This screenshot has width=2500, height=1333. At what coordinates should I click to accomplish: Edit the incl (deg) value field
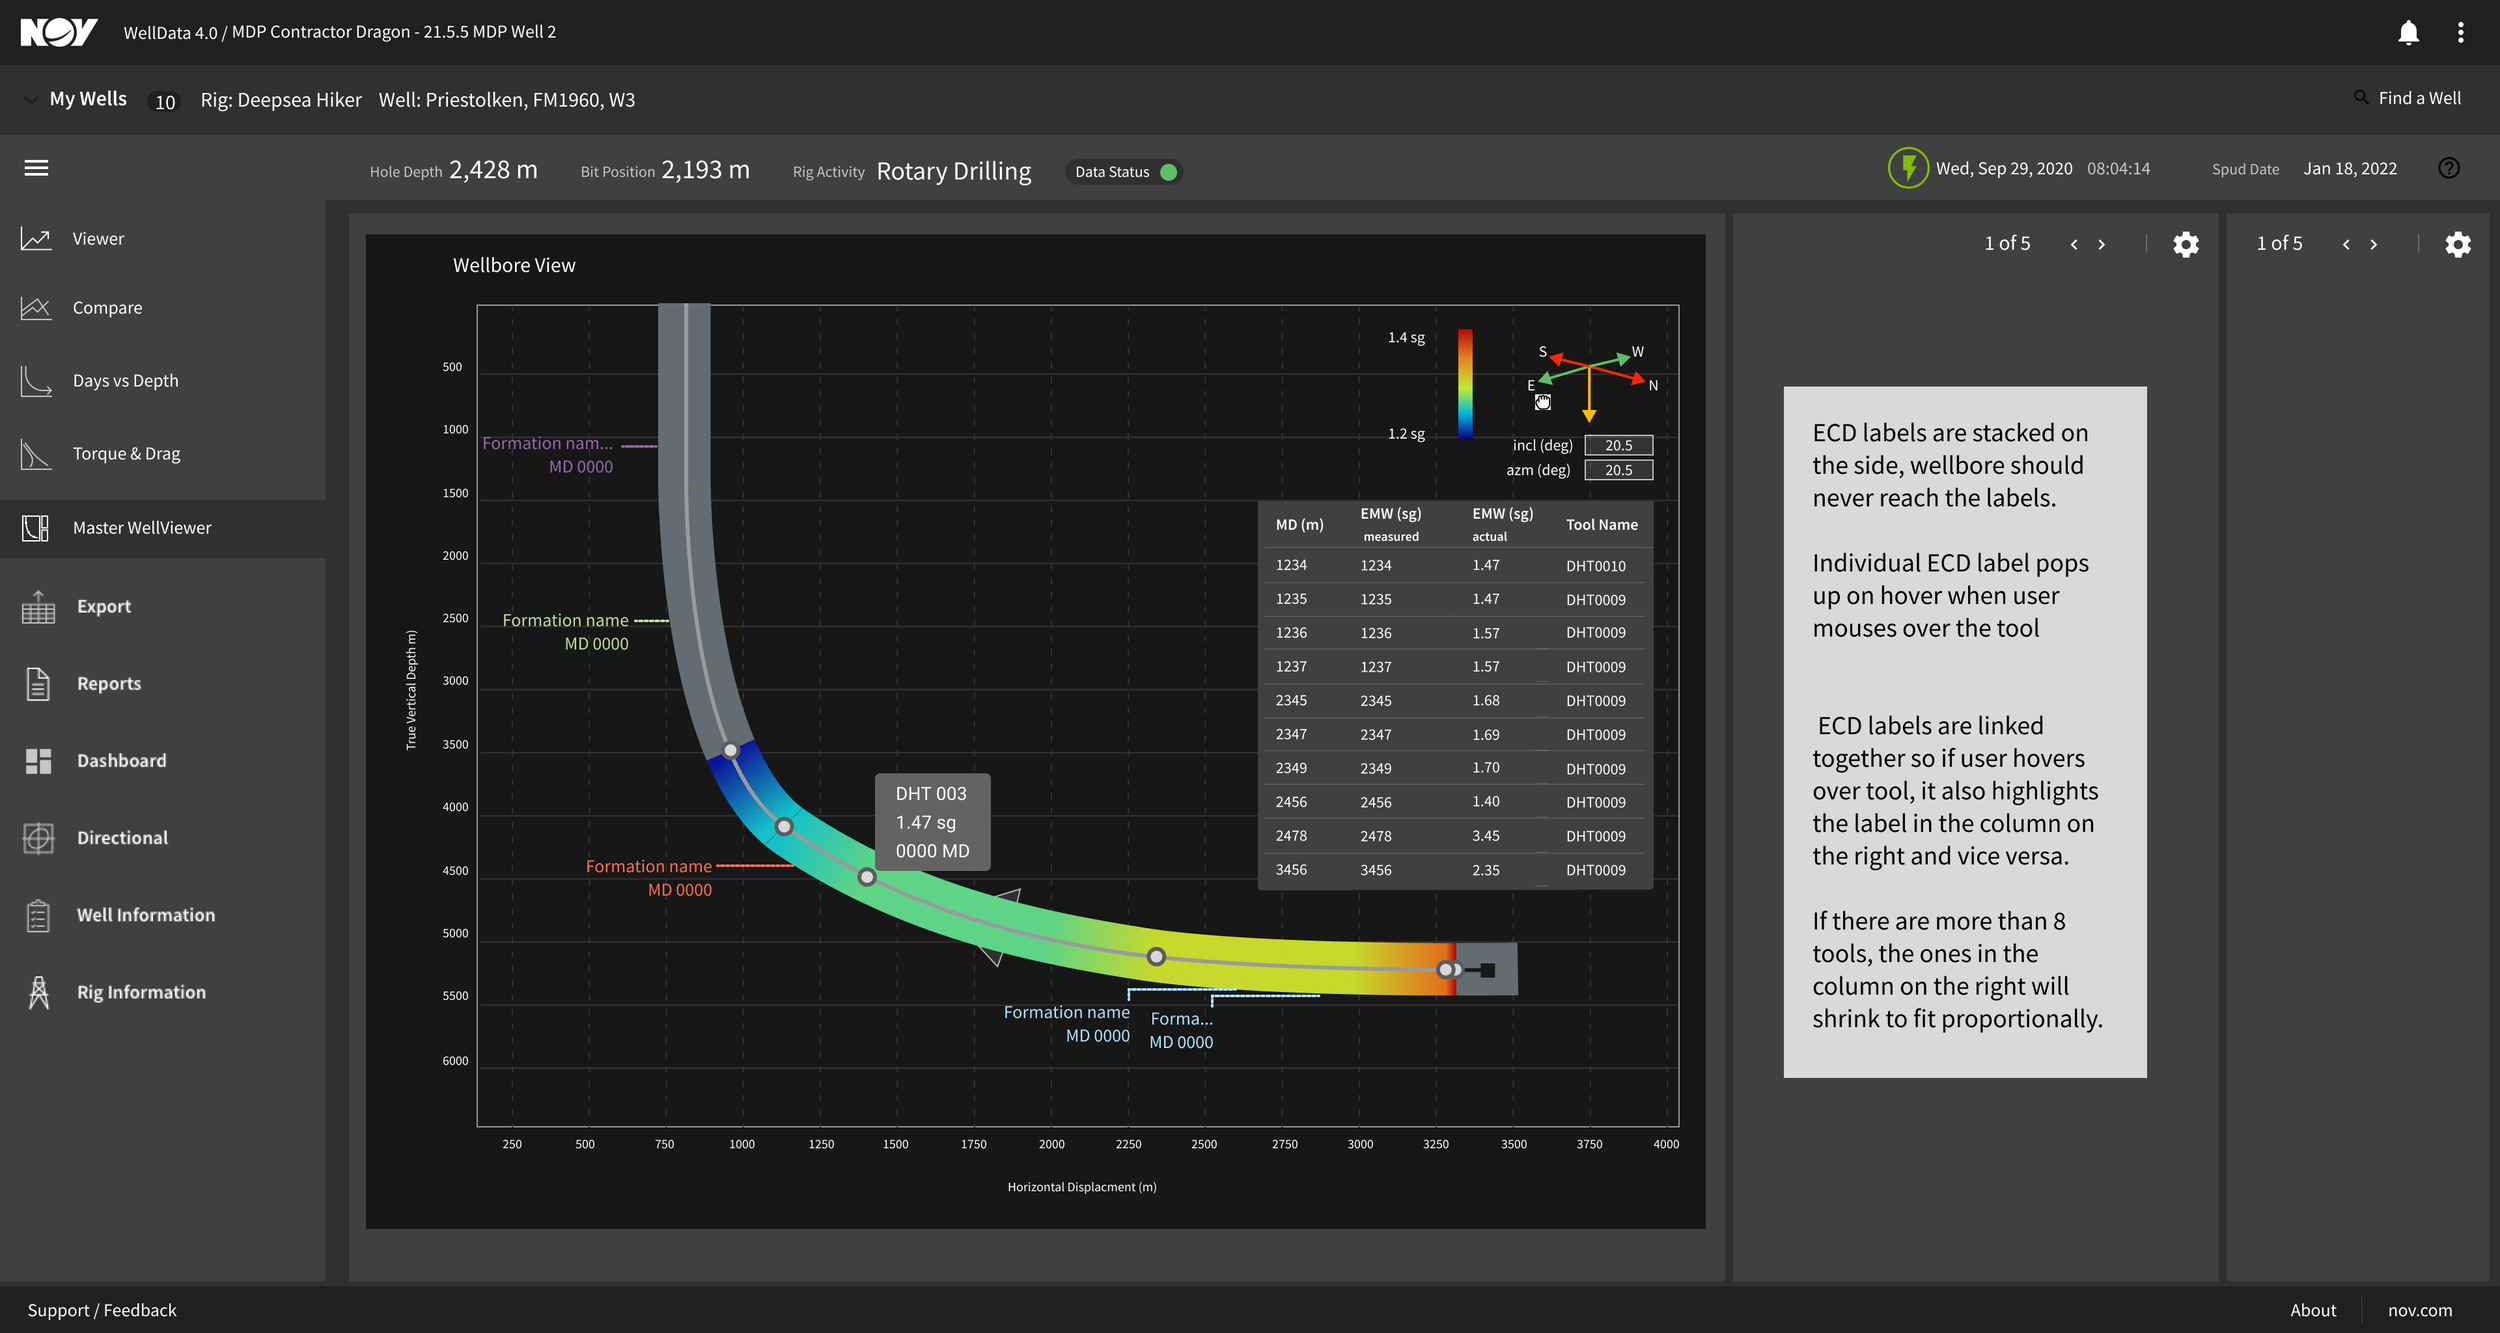click(x=1619, y=445)
